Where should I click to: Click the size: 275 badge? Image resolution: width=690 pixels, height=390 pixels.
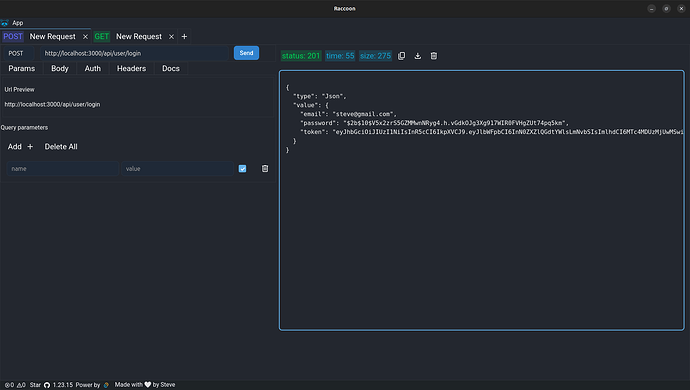click(375, 56)
